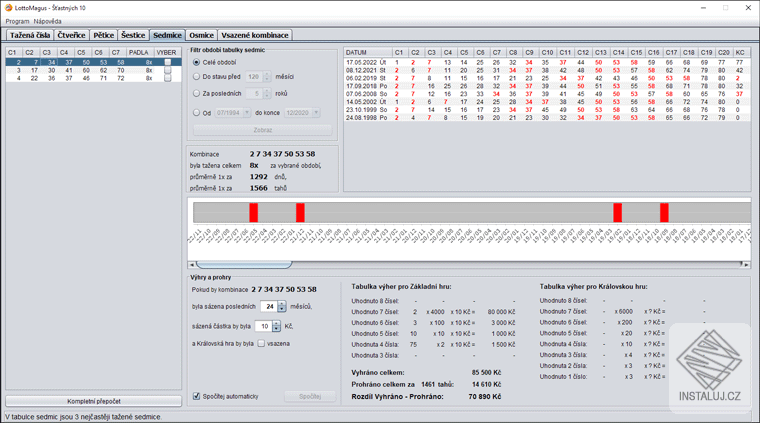This screenshot has width=760, height=423.
Task: Click the months spinner showing 24
Action: [x=269, y=307]
